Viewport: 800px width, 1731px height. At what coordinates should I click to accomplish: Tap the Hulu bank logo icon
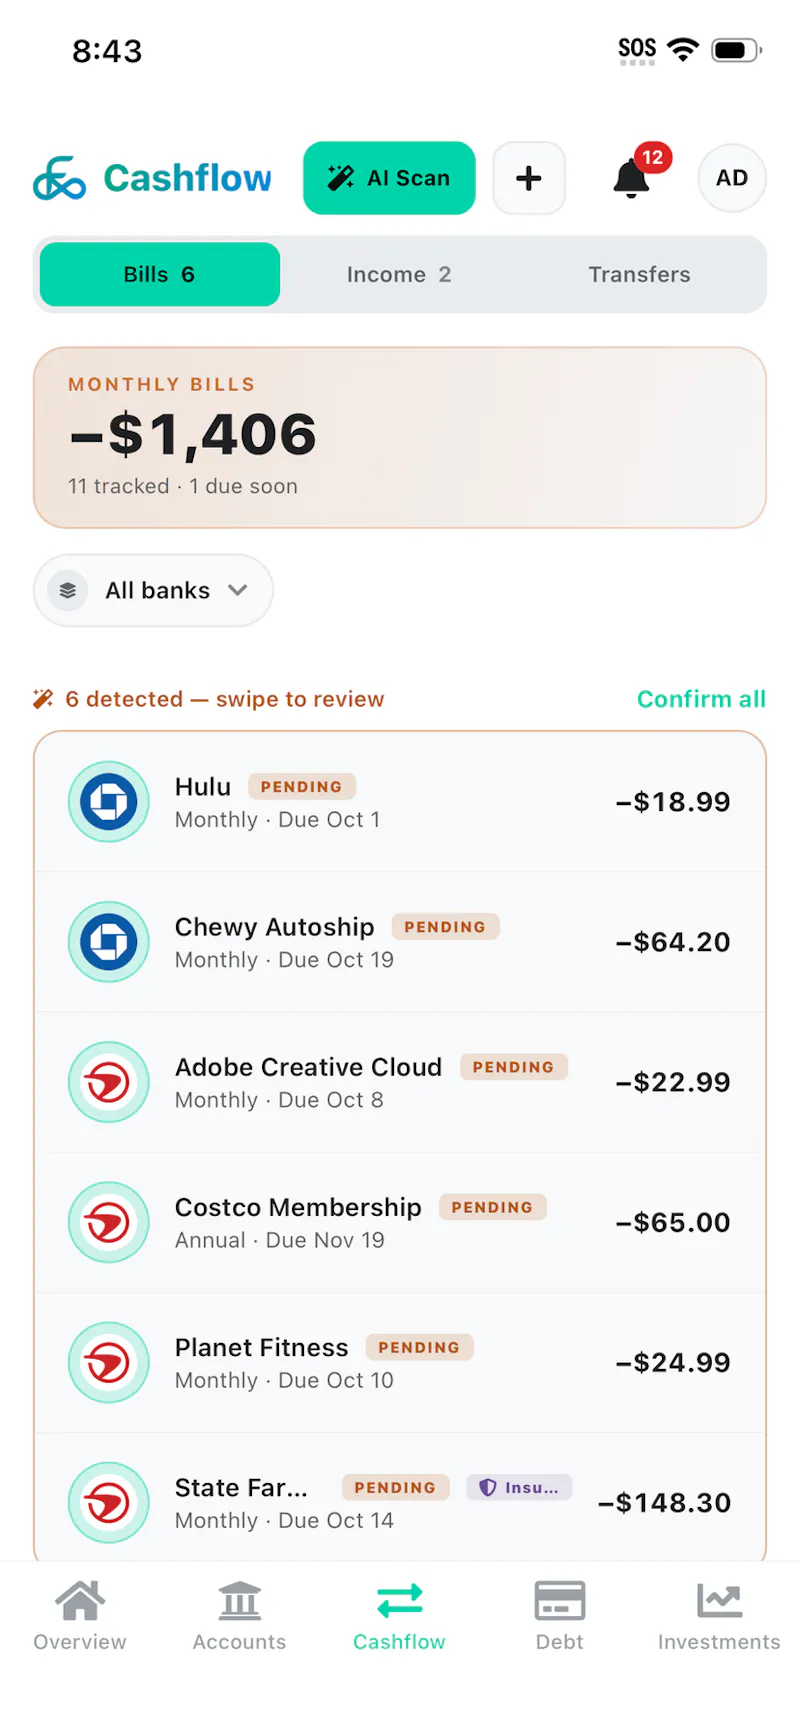(x=109, y=802)
